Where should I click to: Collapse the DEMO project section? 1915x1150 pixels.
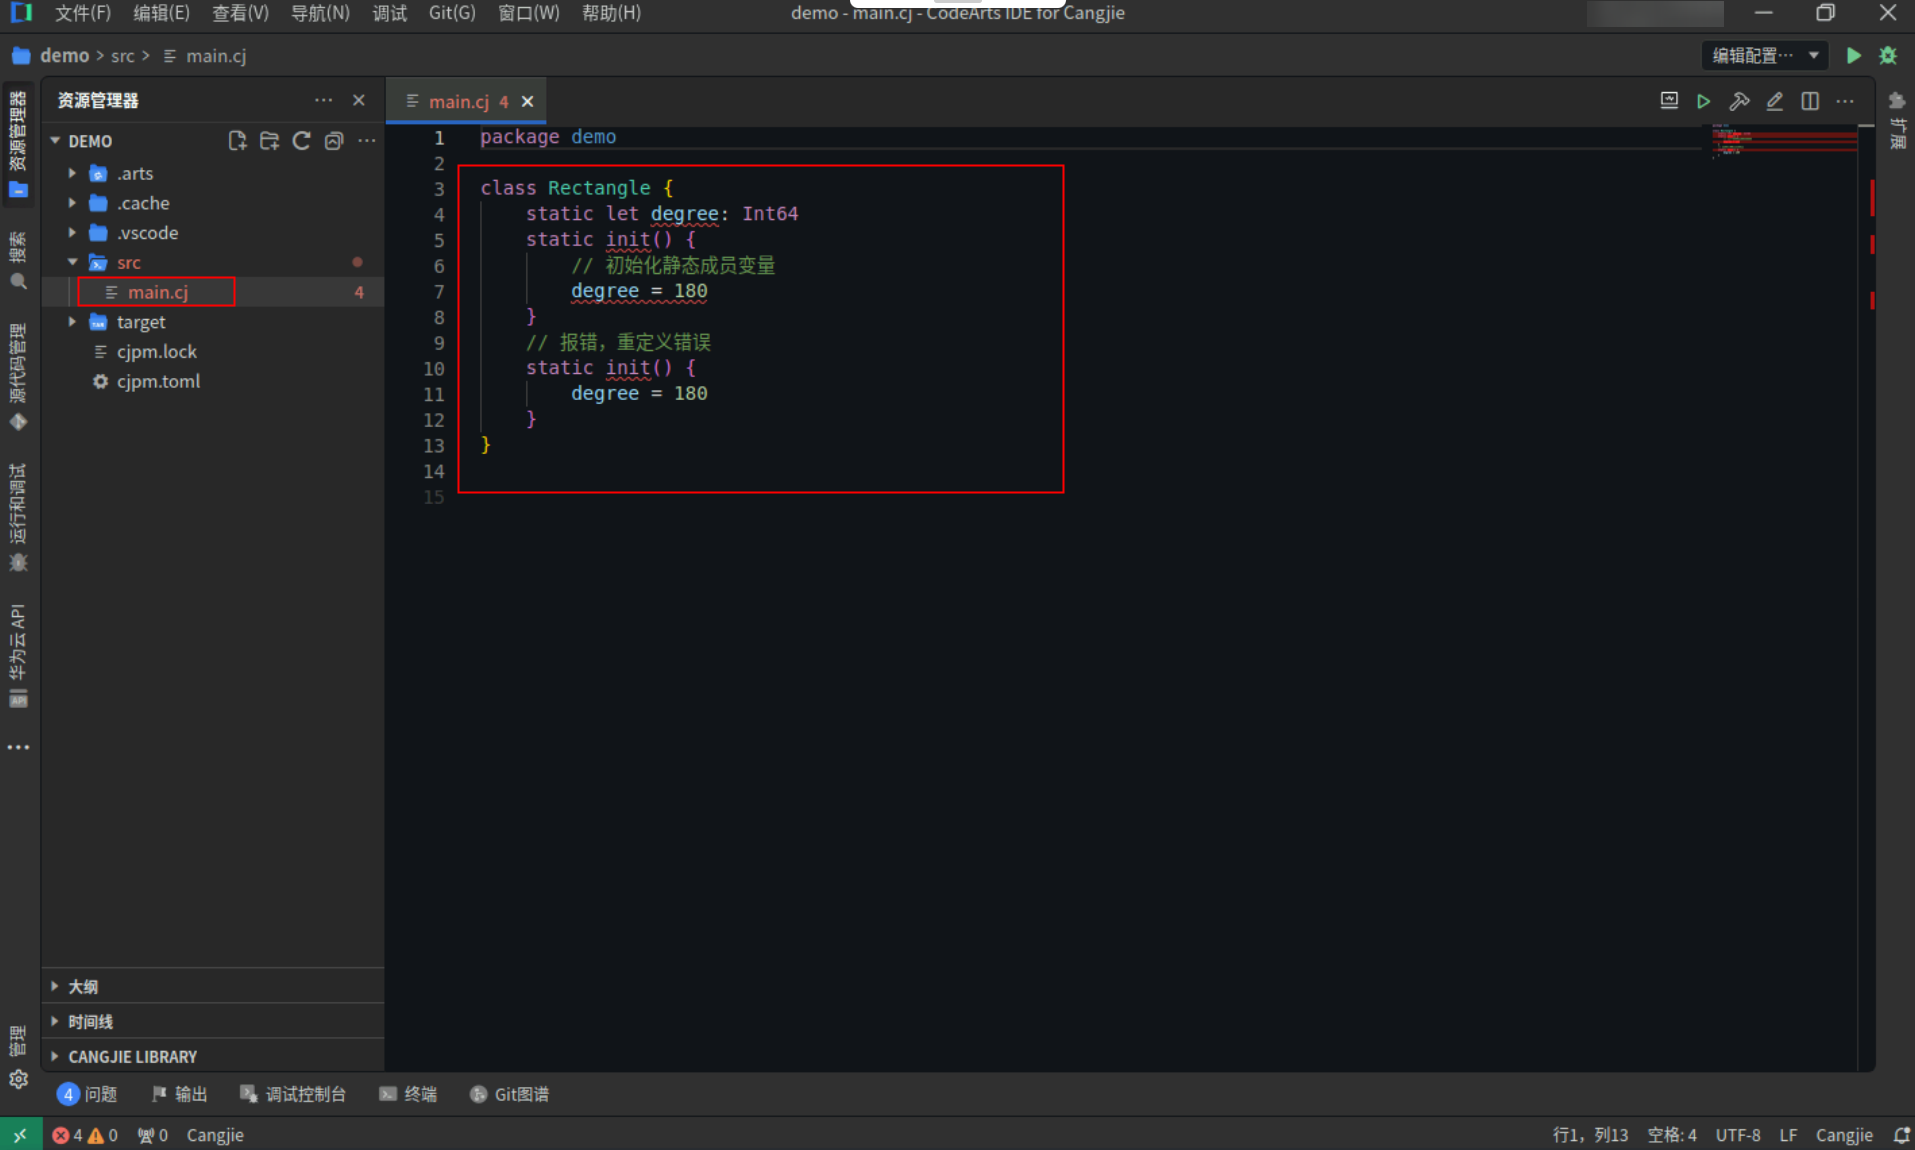55,141
